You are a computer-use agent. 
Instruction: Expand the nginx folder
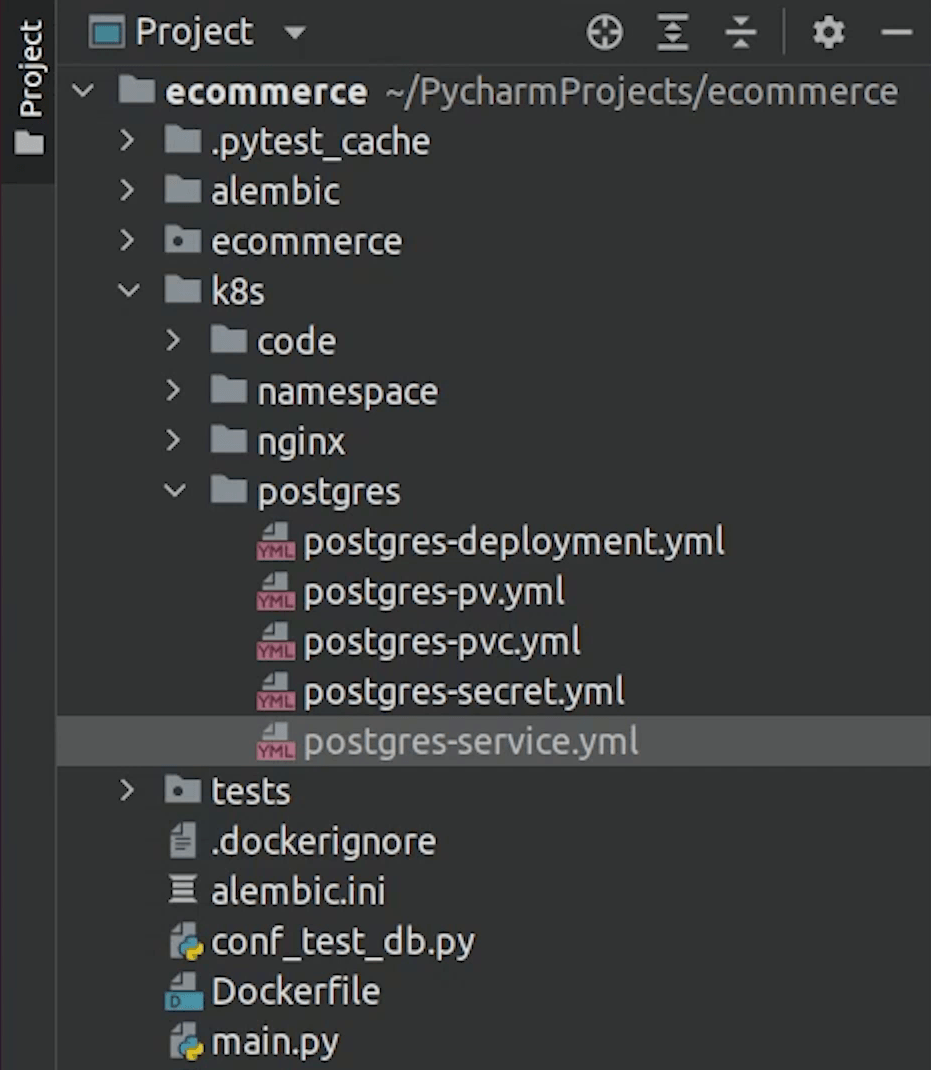[x=174, y=441]
